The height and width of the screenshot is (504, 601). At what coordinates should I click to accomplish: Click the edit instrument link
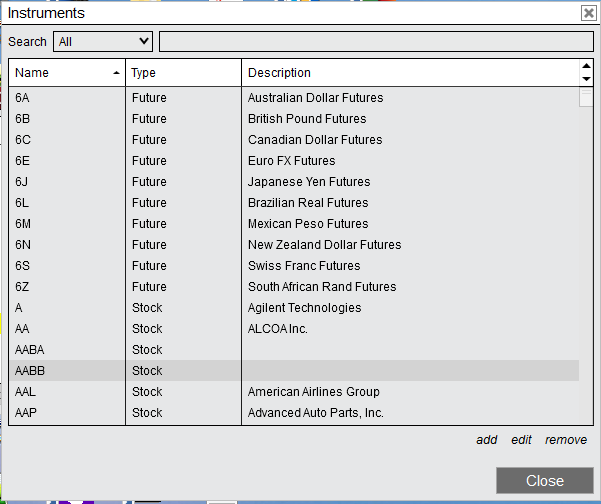pyautogui.click(x=521, y=440)
